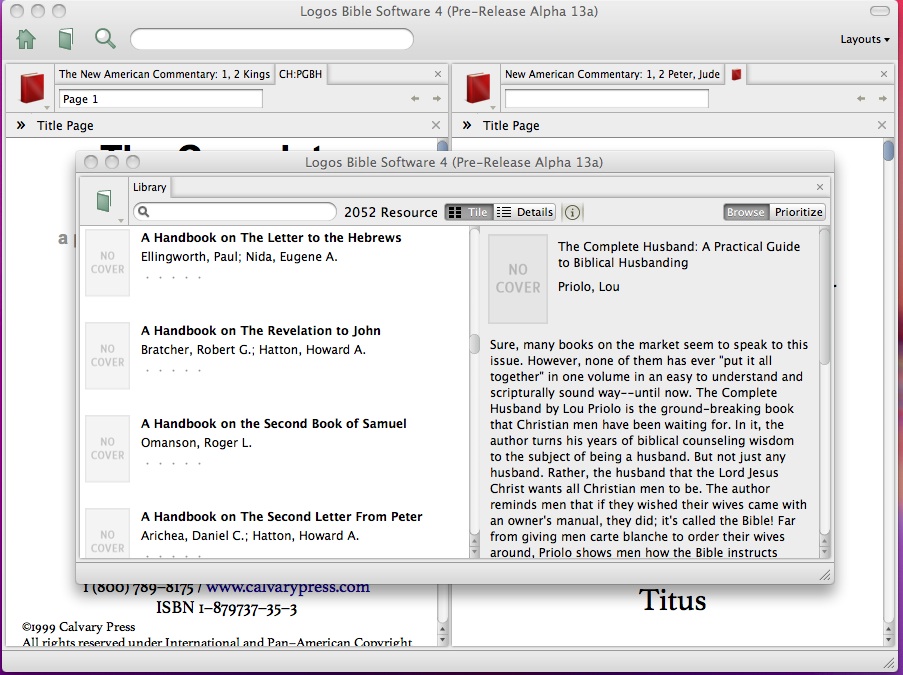
Task: Click down arrow of Library list scrollbar
Action: click(475, 552)
